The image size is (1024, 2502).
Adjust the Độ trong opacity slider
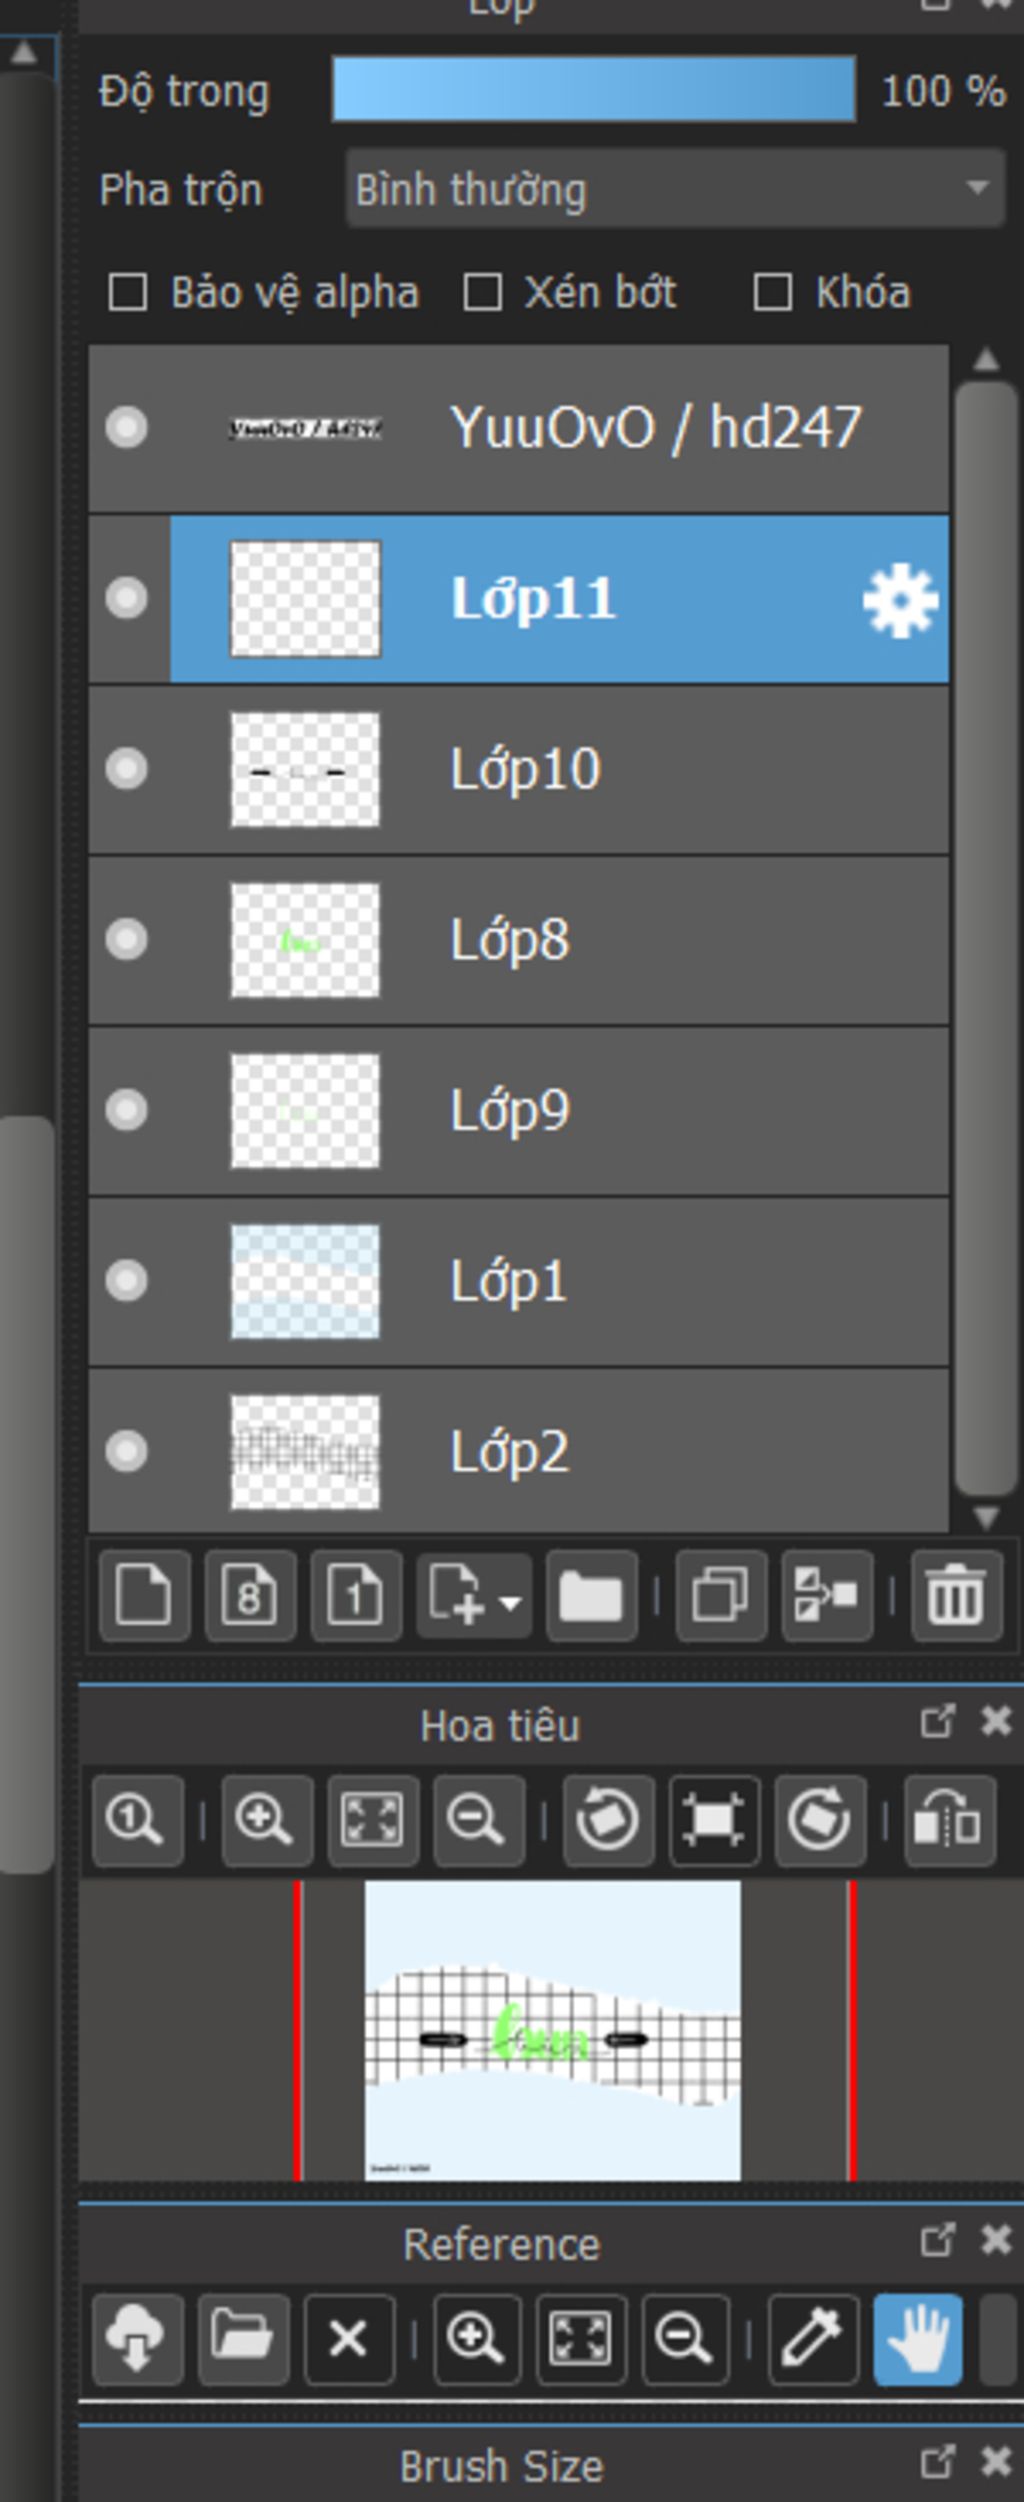(593, 91)
